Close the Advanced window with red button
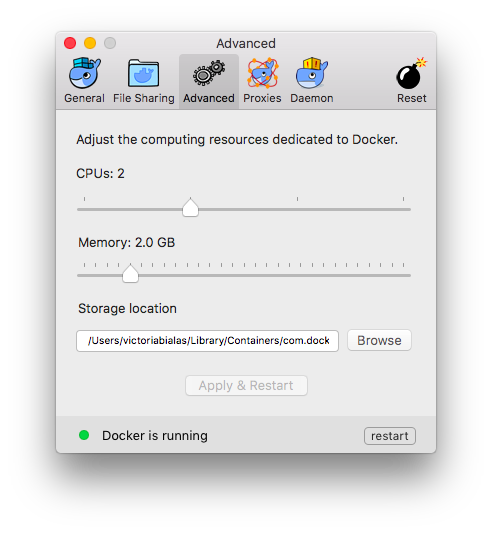The image size is (492, 533). pyautogui.click(x=70, y=43)
